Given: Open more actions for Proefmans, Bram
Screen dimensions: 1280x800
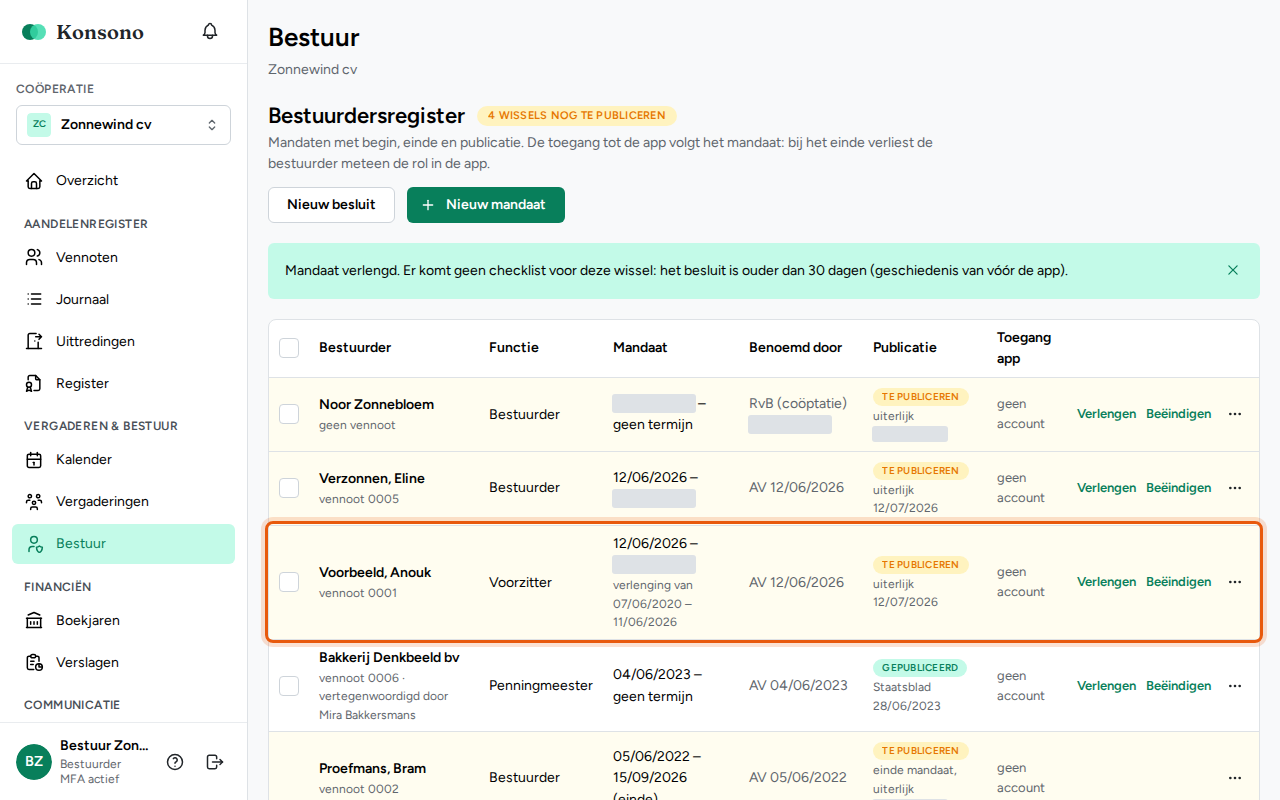Looking at the screenshot, I should pyautogui.click(x=1235, y=778).
